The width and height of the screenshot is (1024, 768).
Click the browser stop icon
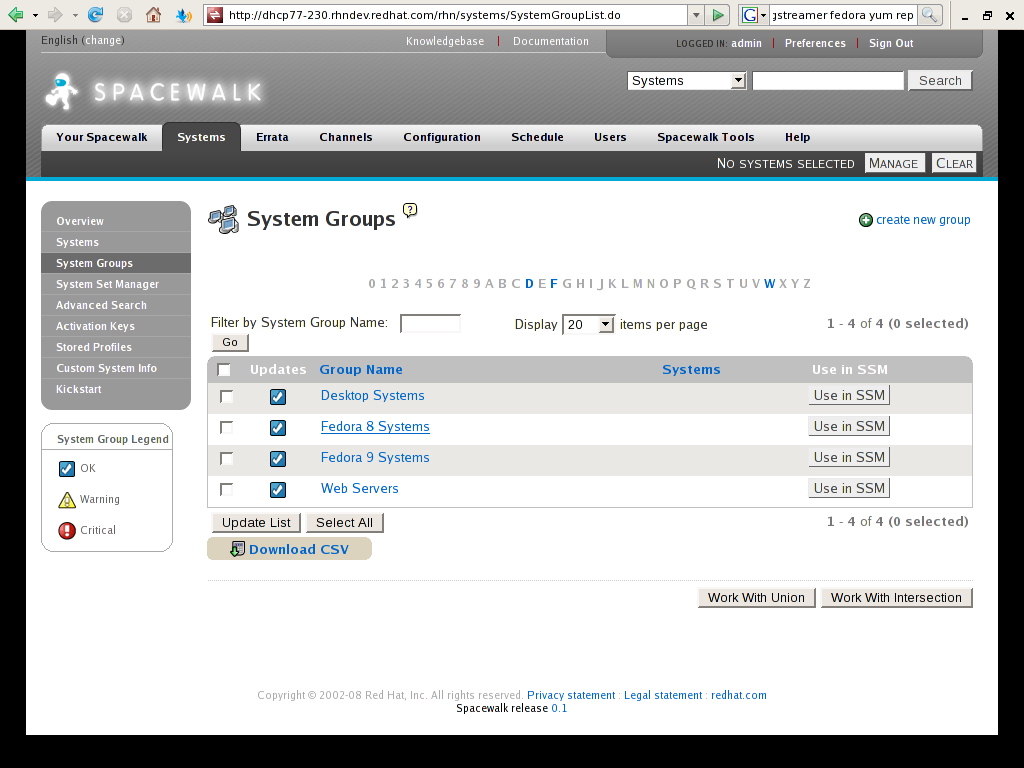click(x=124, y=14)
